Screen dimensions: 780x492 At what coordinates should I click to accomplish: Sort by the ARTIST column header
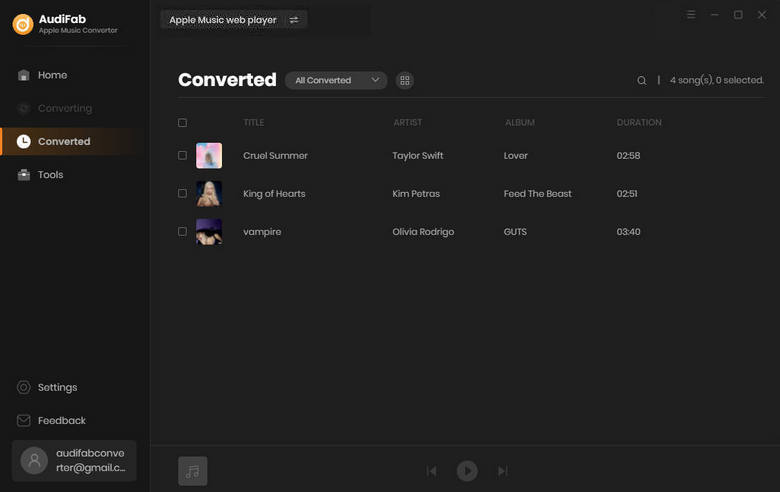(x=407, y=122)
